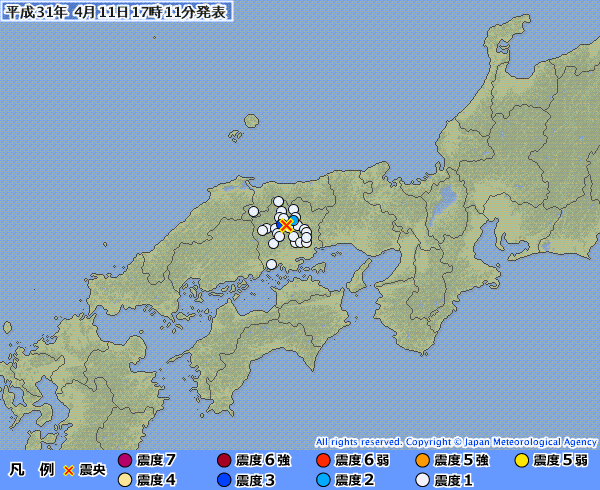Select the intensity 4 cream legend circle
600x490 pixels.
point(125,480)
